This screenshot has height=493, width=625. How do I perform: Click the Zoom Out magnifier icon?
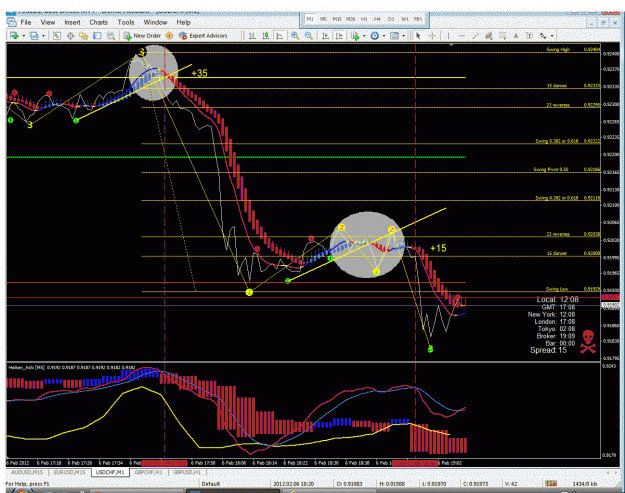tap(309, 36)
